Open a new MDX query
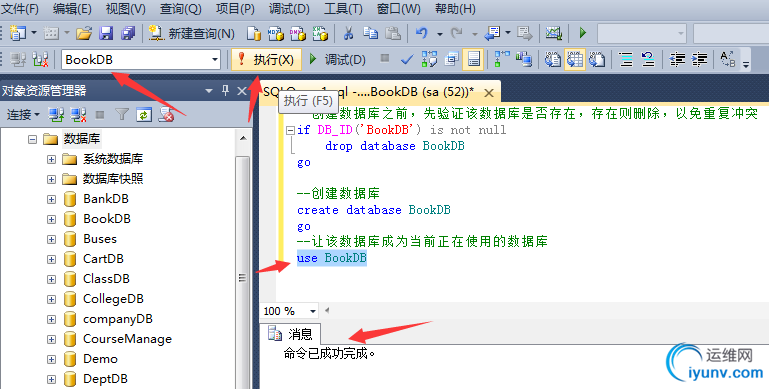 click(276, 33)
